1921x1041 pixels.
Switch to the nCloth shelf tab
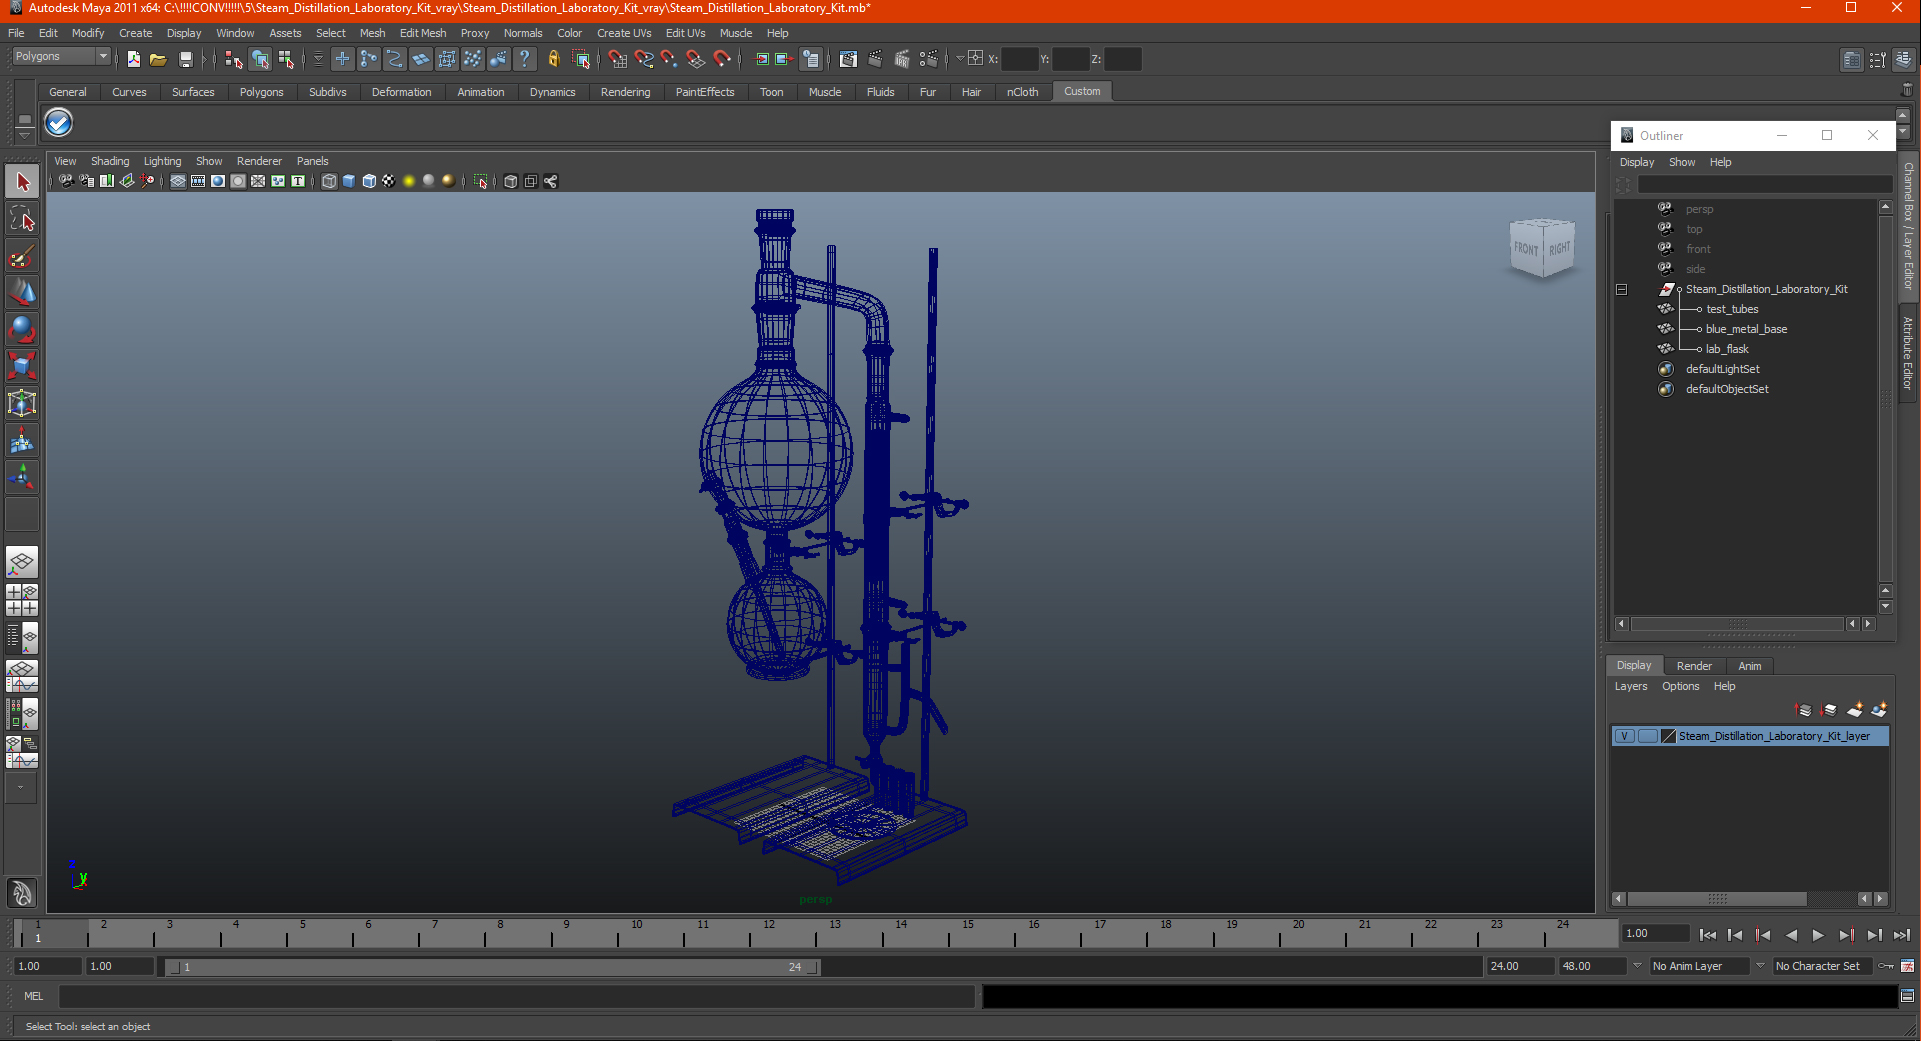click(x=1022, y=92)
